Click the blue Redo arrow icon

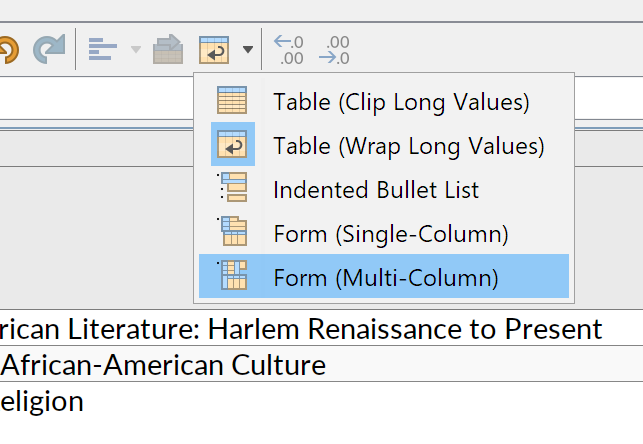pyautogui.click(x=49, y=49)
